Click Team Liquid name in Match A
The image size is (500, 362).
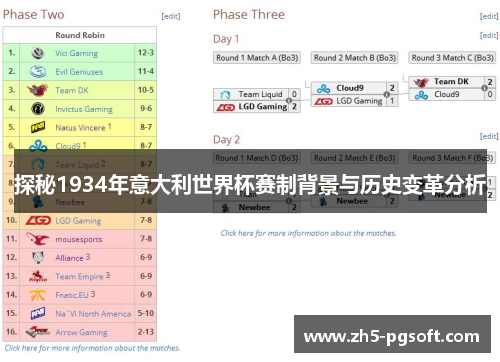[260, 95]
